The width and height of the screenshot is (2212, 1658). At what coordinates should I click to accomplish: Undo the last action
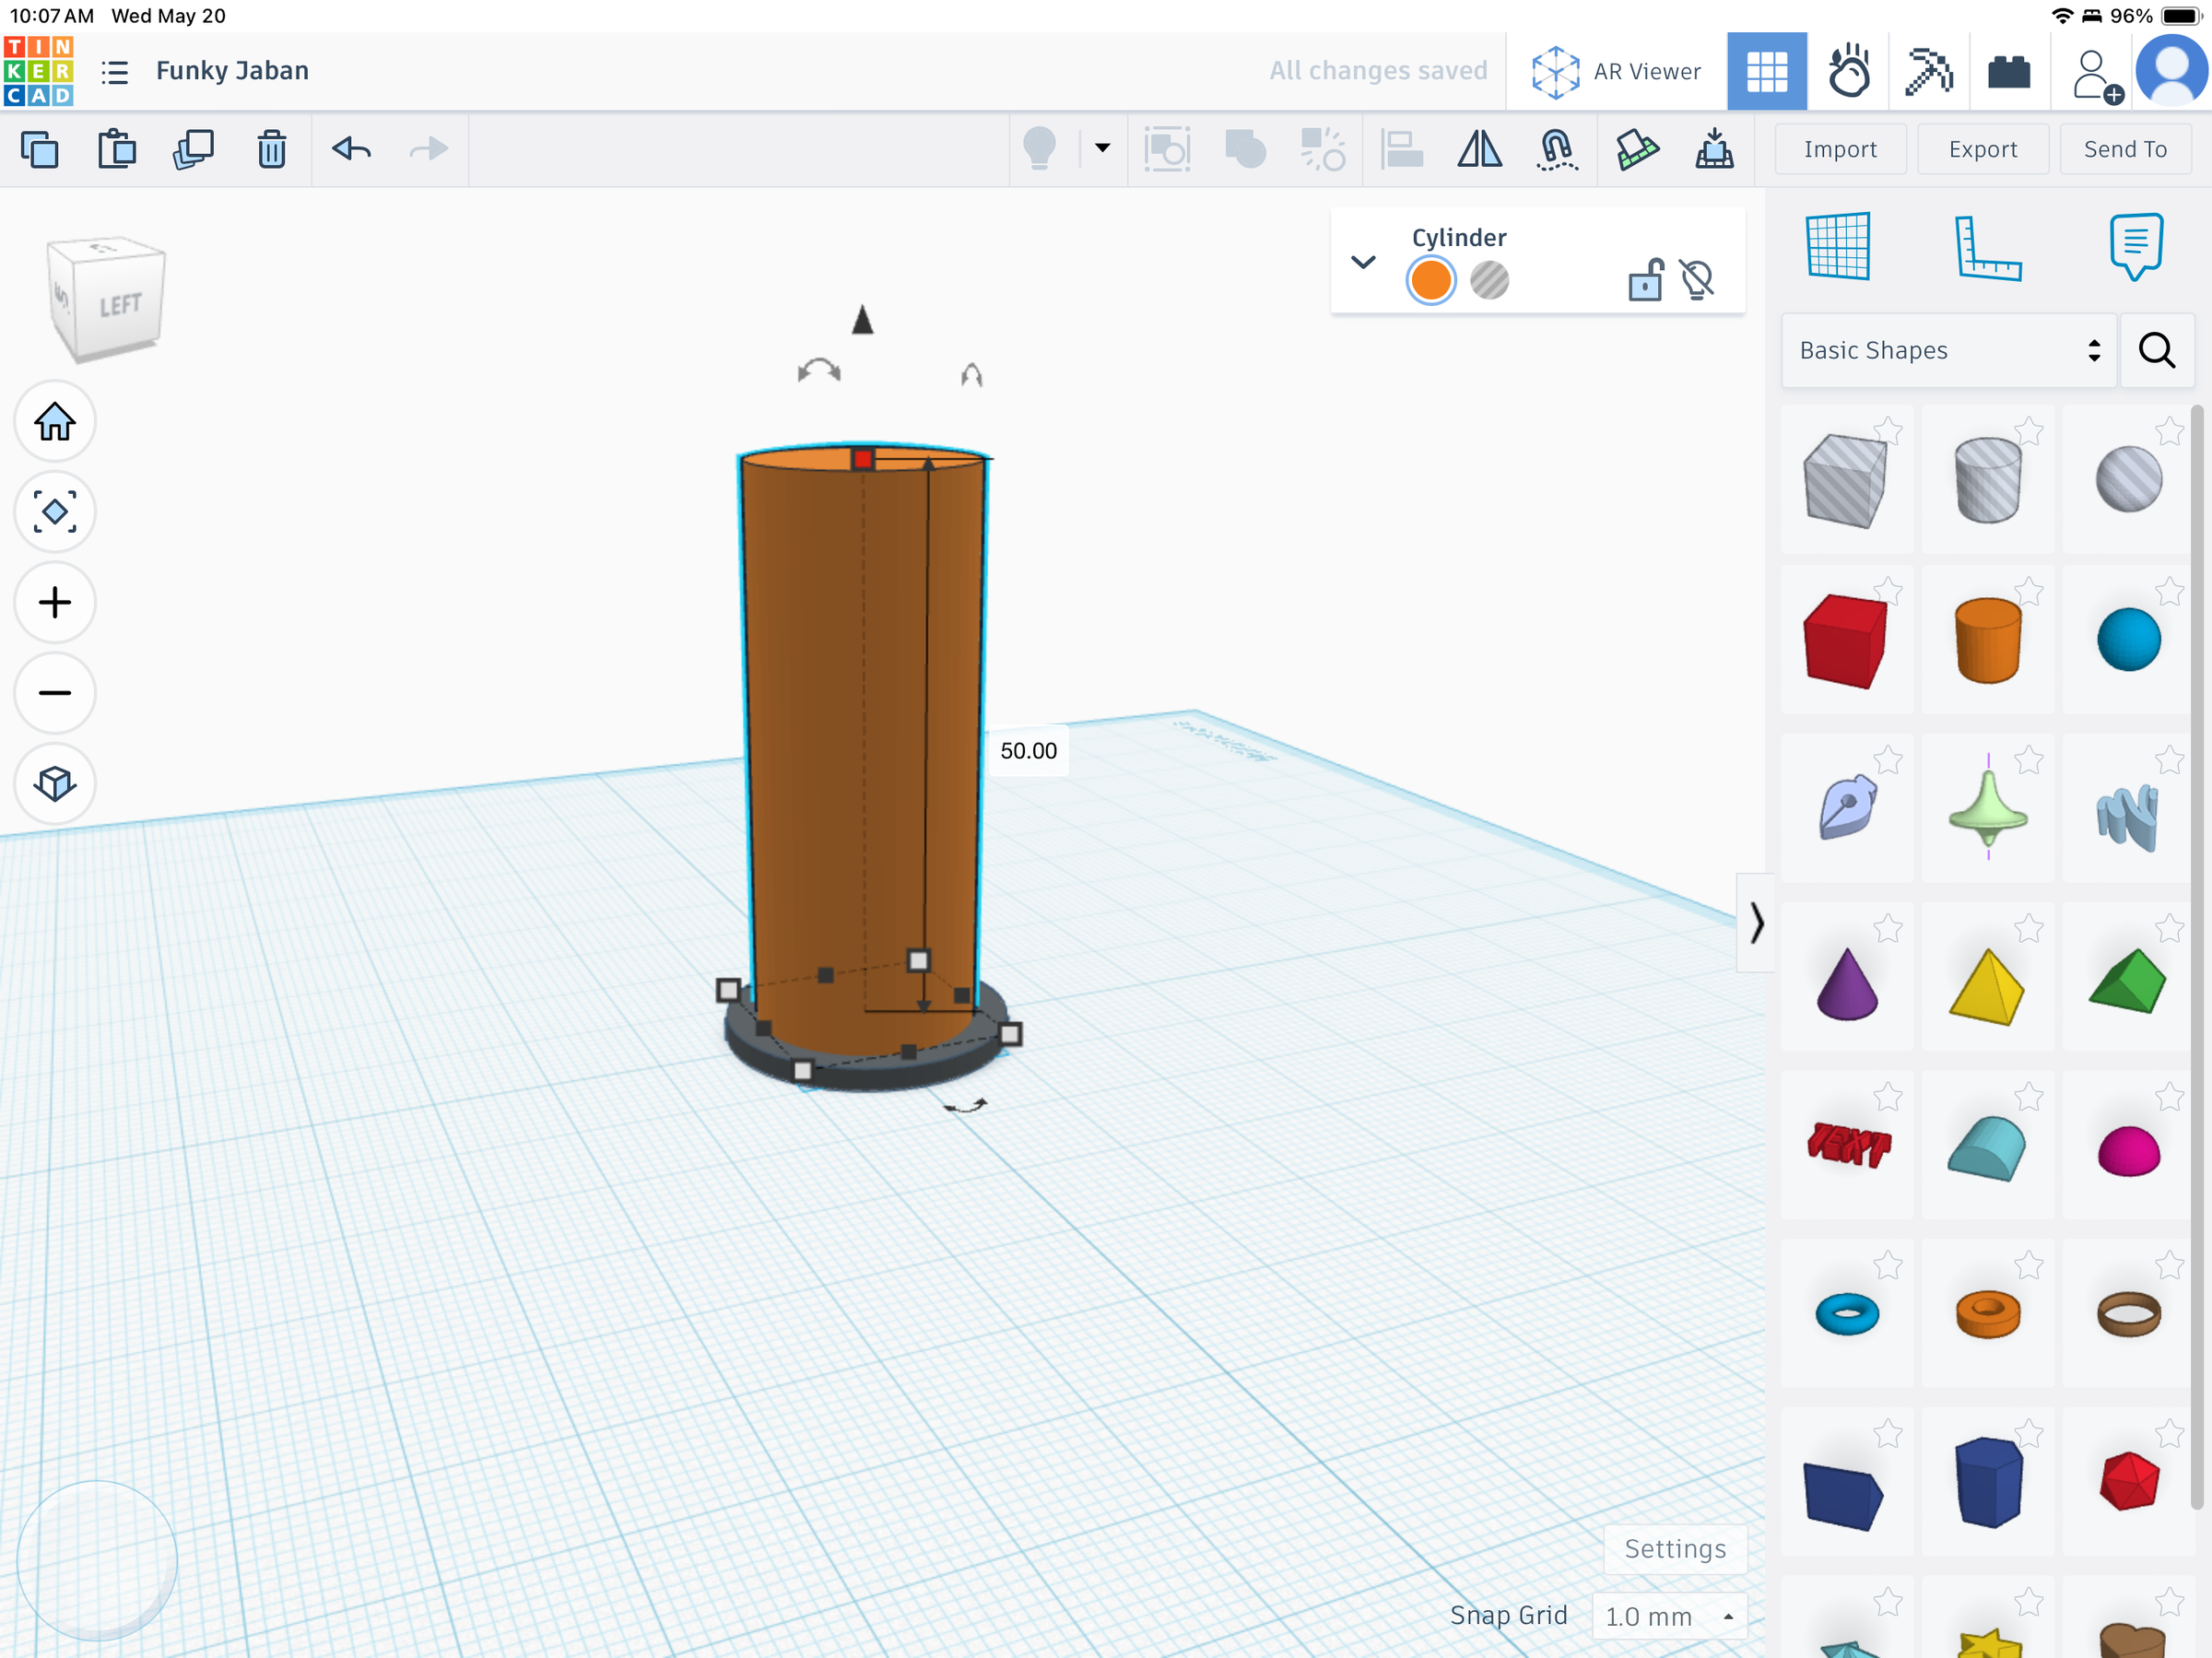click(352, 150)
